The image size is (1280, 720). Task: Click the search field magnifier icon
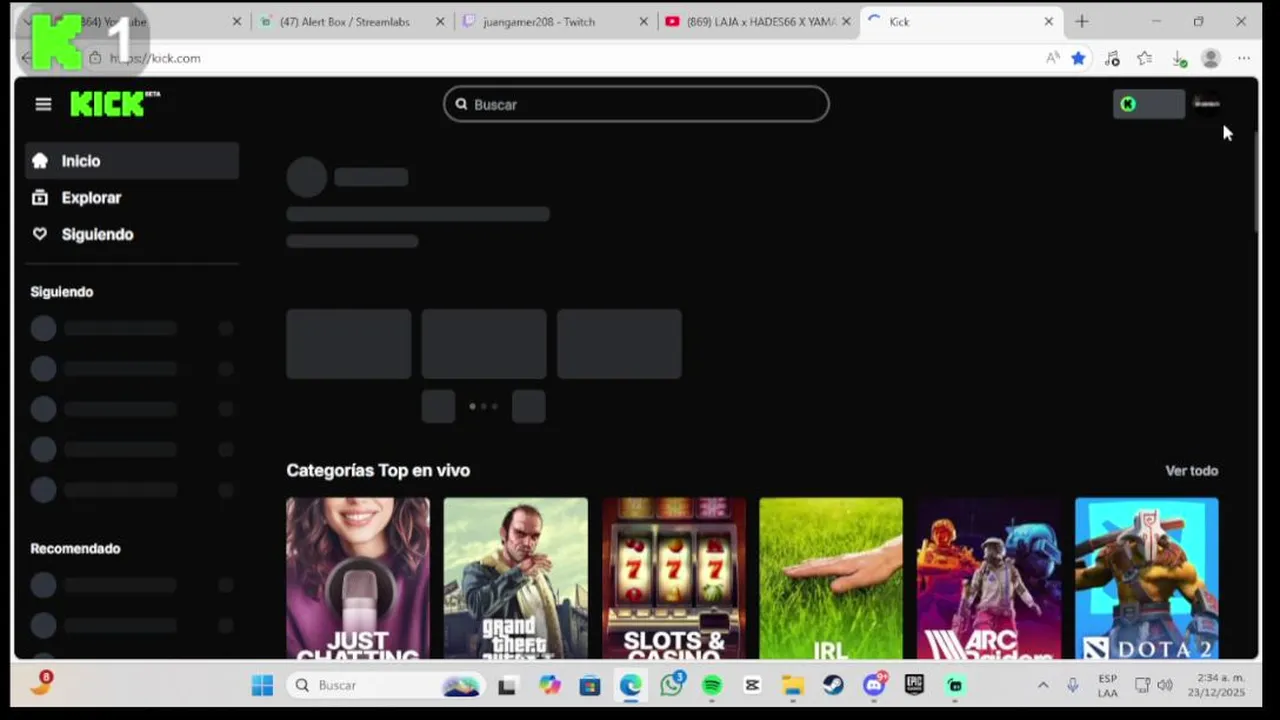click(x=461, y=104)
